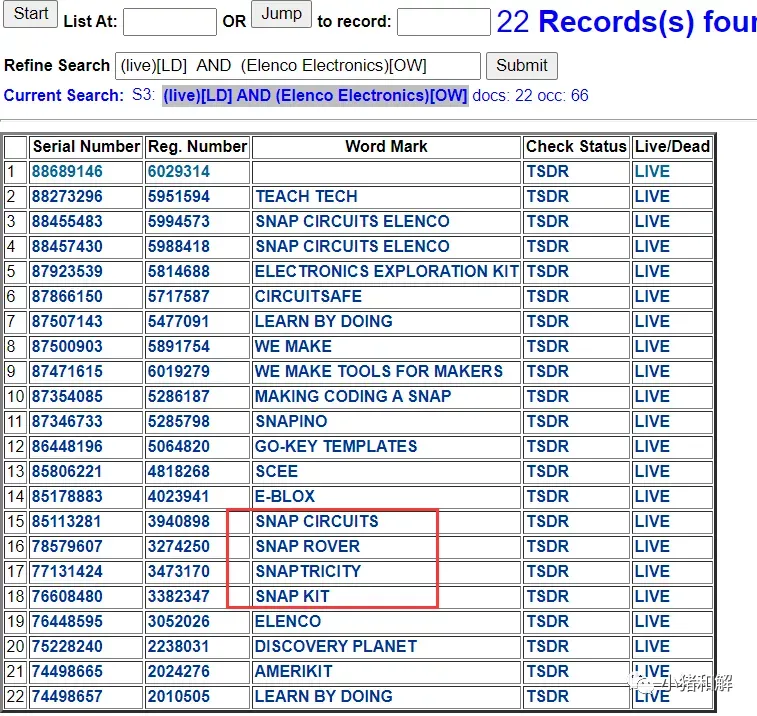Click LIVE status for WE MAKE row
This screenshot has height=716, width=757.
click(652, 347)
